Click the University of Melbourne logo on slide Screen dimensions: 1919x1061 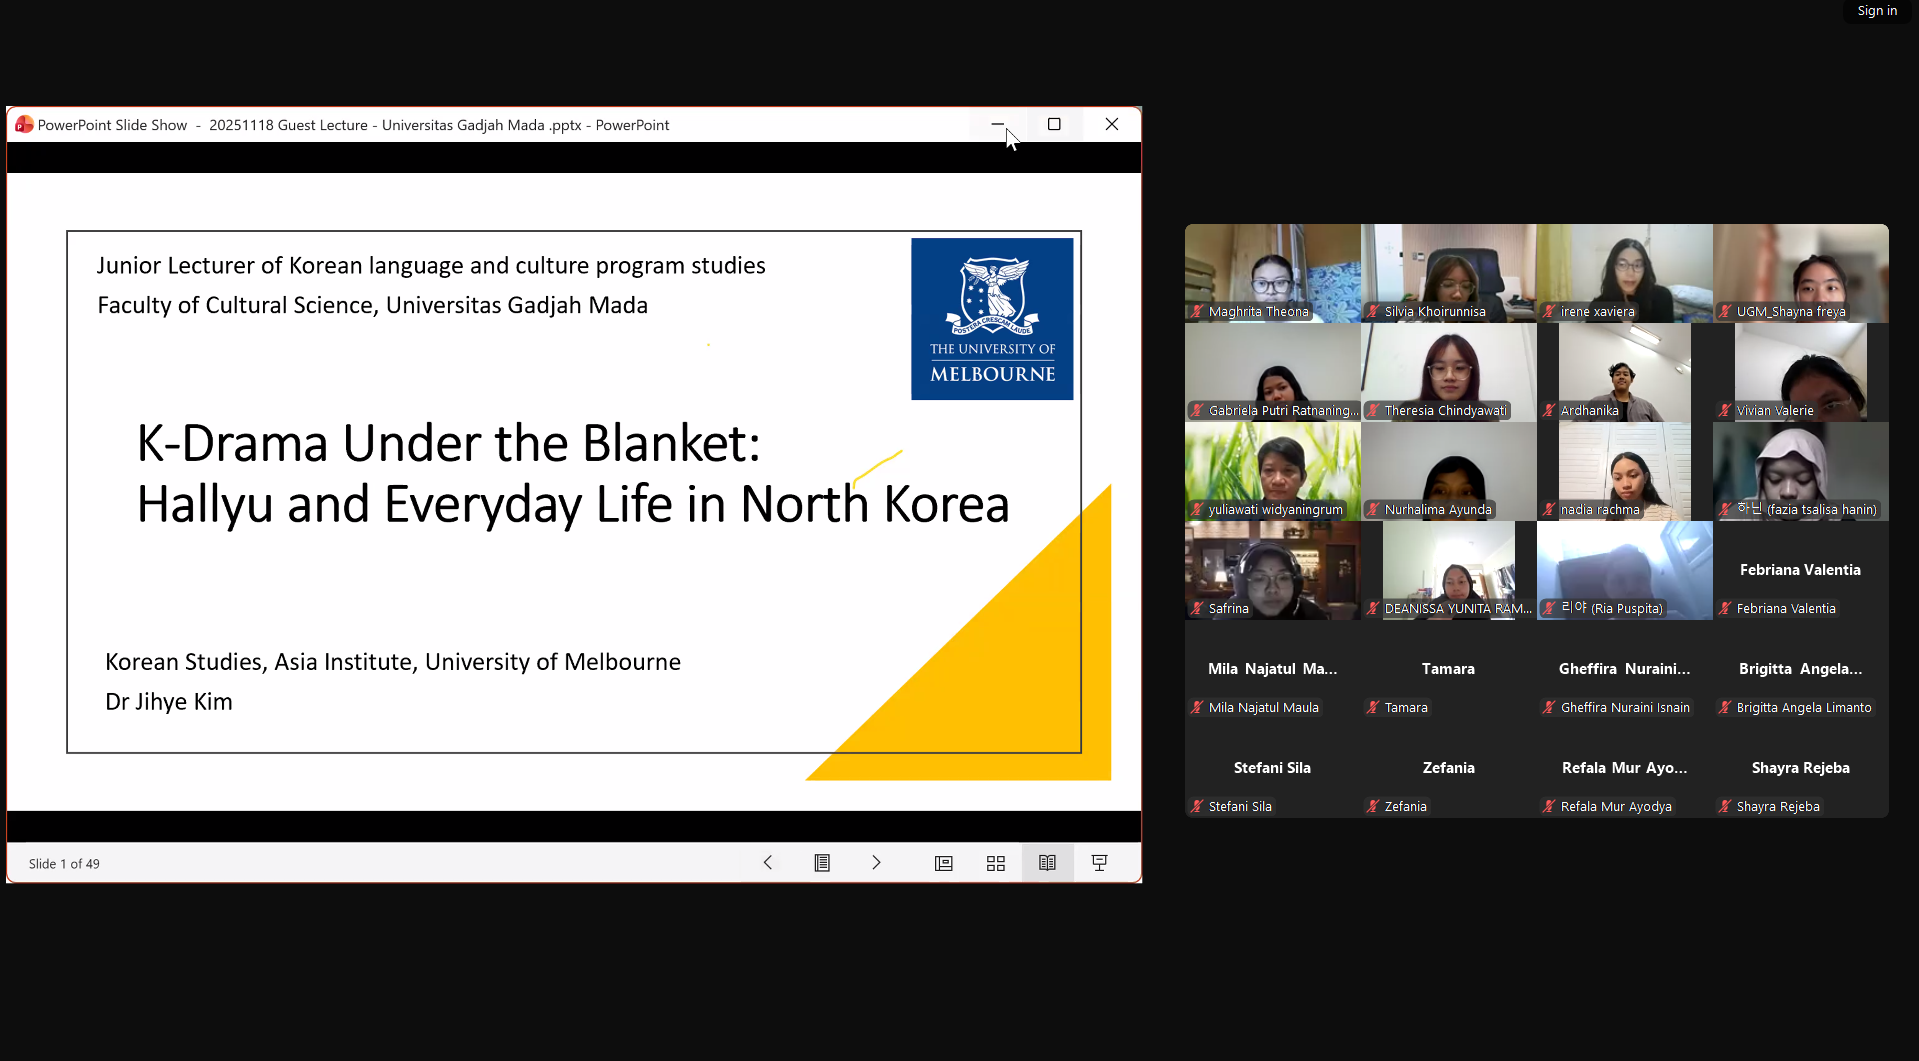click(992, 319)
